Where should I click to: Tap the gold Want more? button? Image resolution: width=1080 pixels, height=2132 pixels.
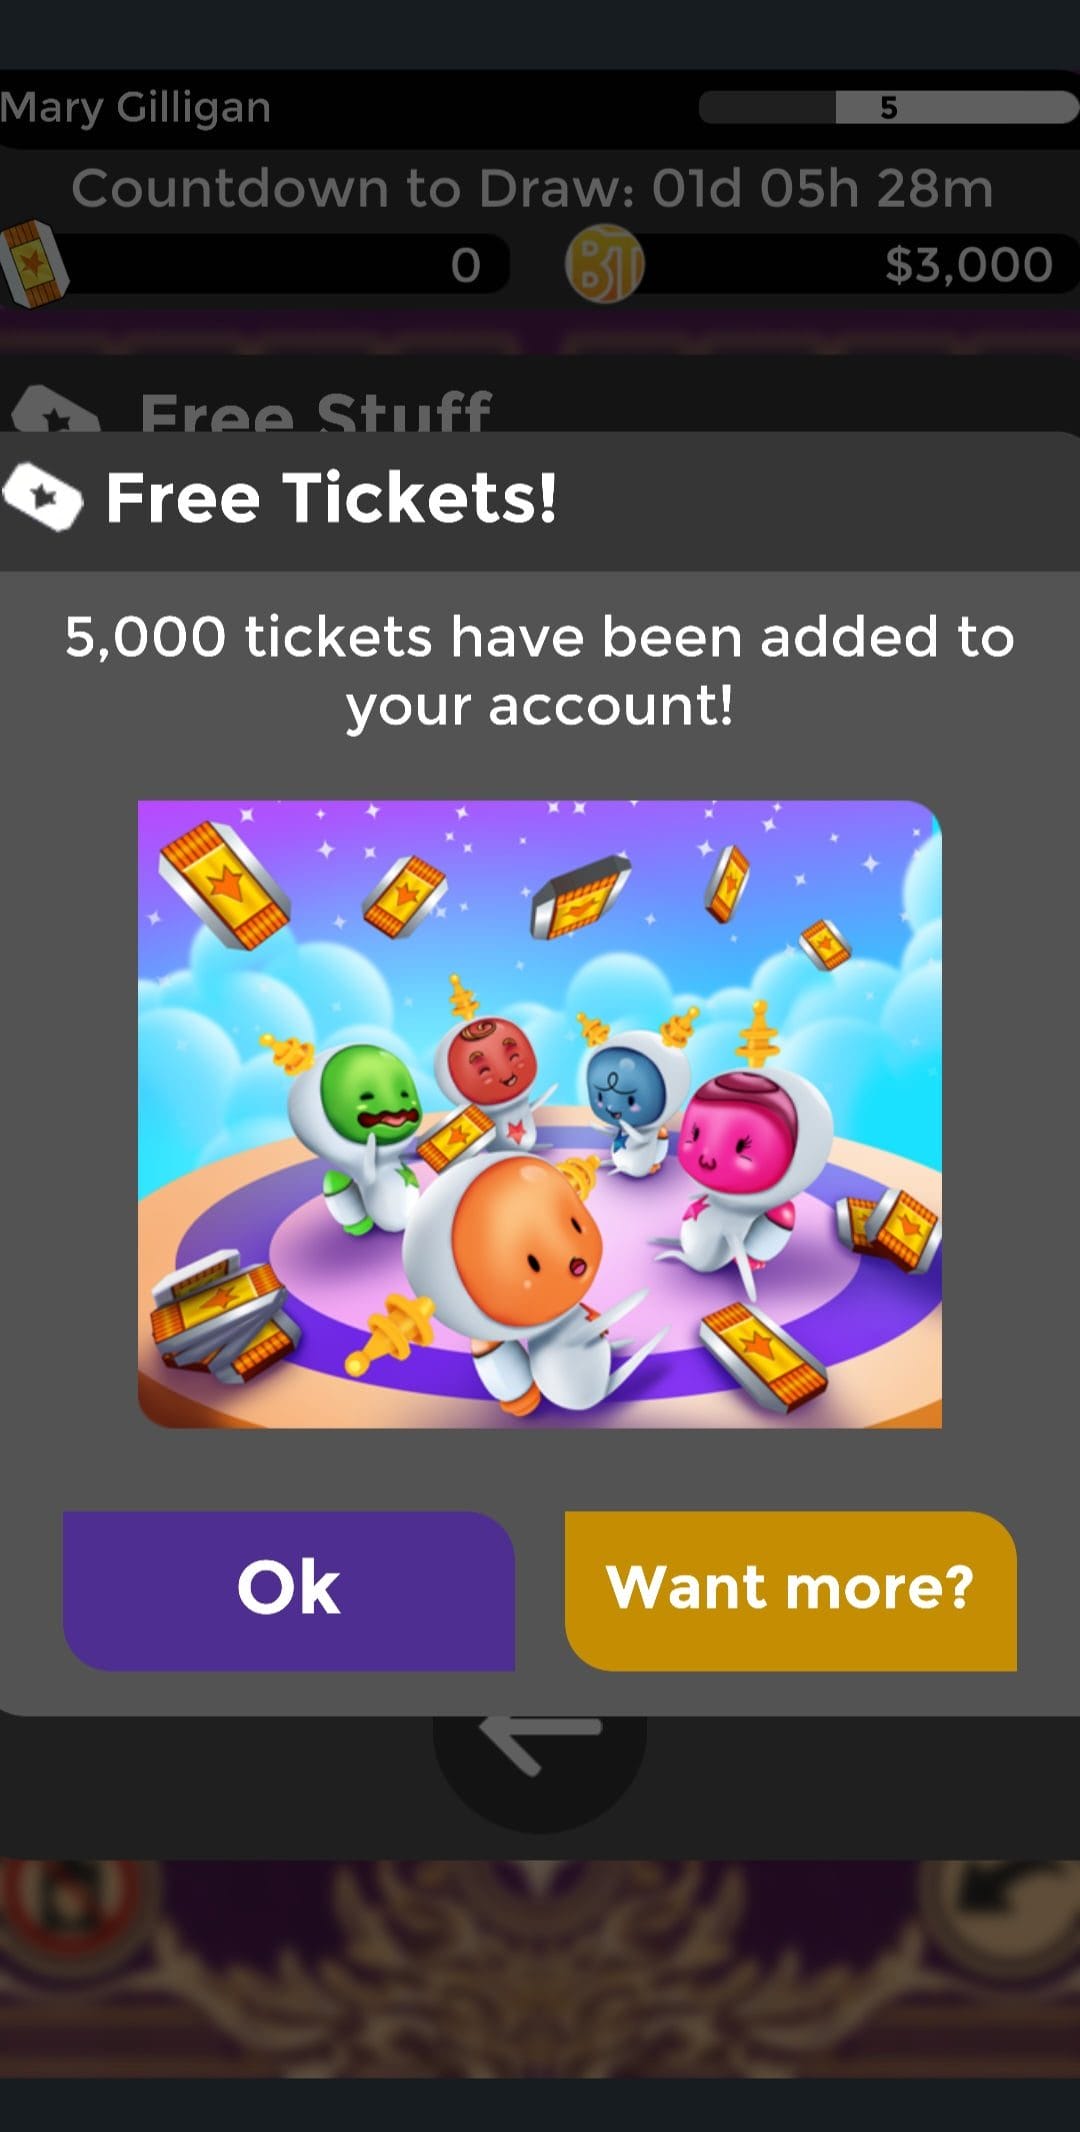tap(791, 1590)
